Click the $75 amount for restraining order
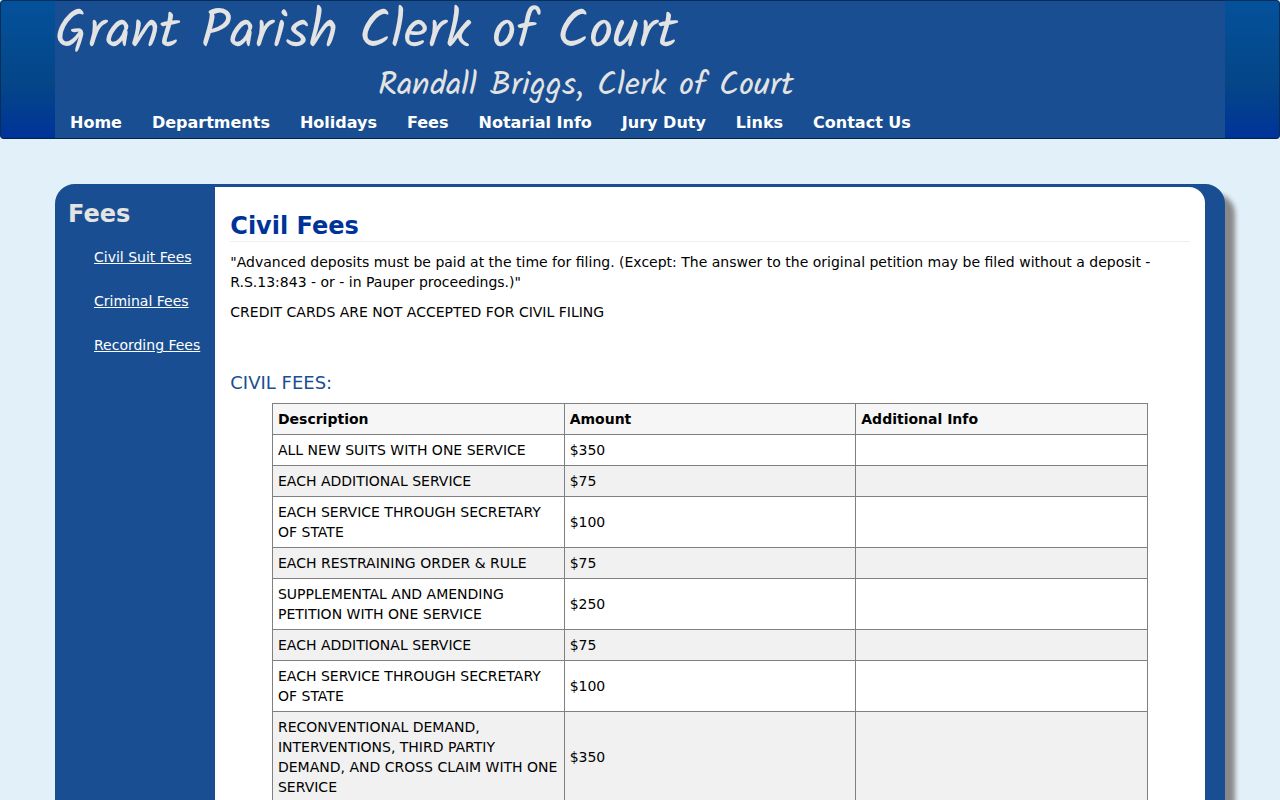 [710, 563]
